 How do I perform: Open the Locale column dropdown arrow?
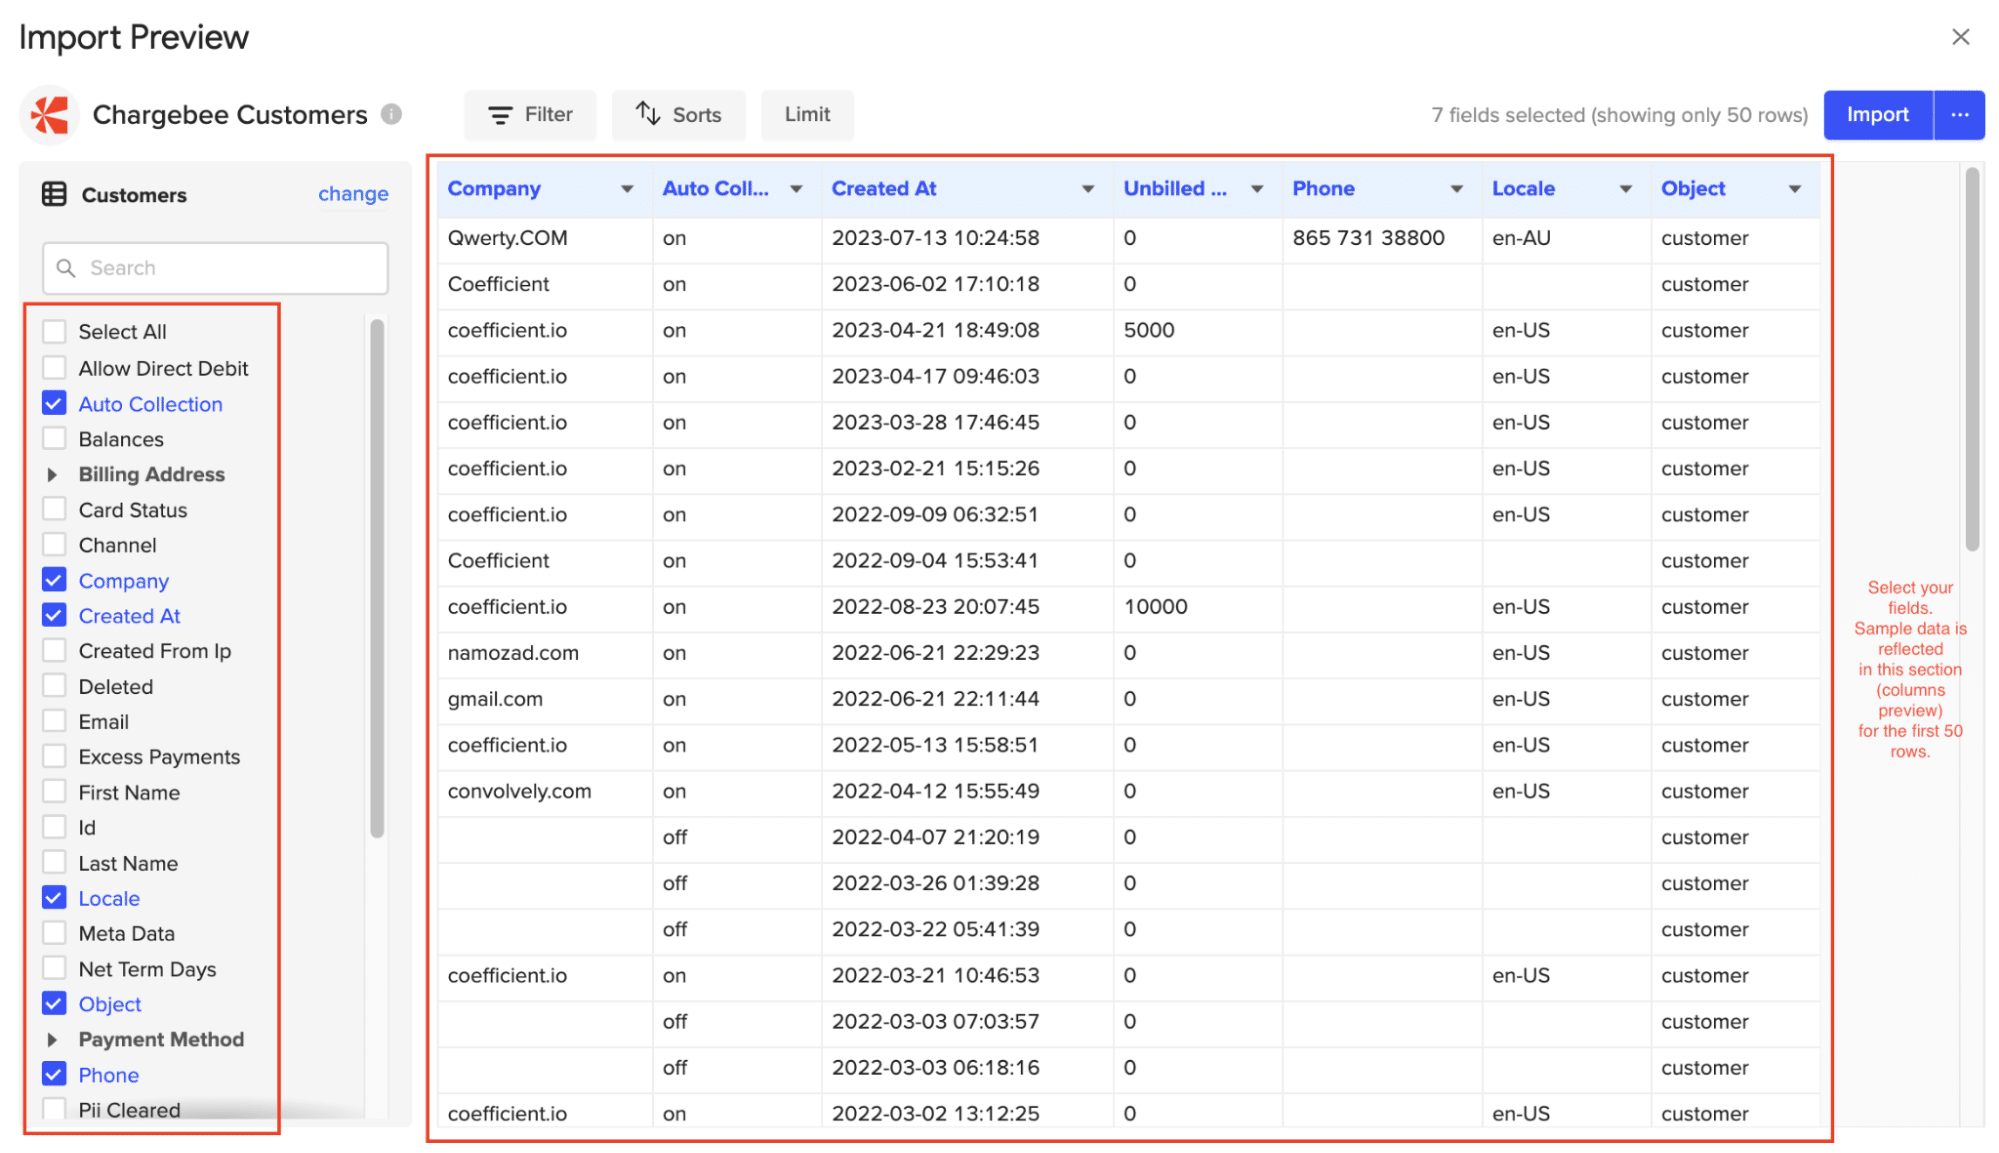[x=1626, y=189]
